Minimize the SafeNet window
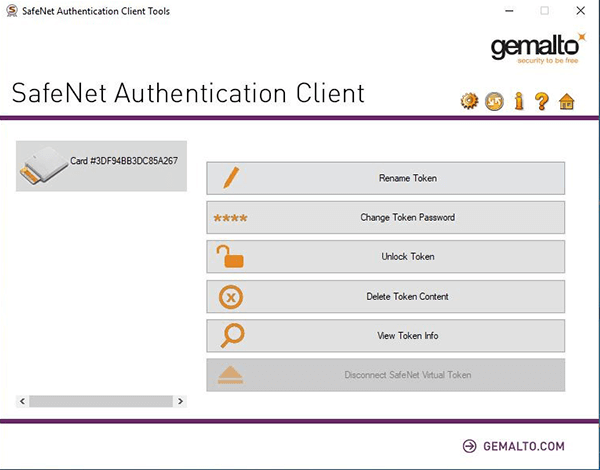This screenshot has width=600, height=470. click(x=509, y=11)
